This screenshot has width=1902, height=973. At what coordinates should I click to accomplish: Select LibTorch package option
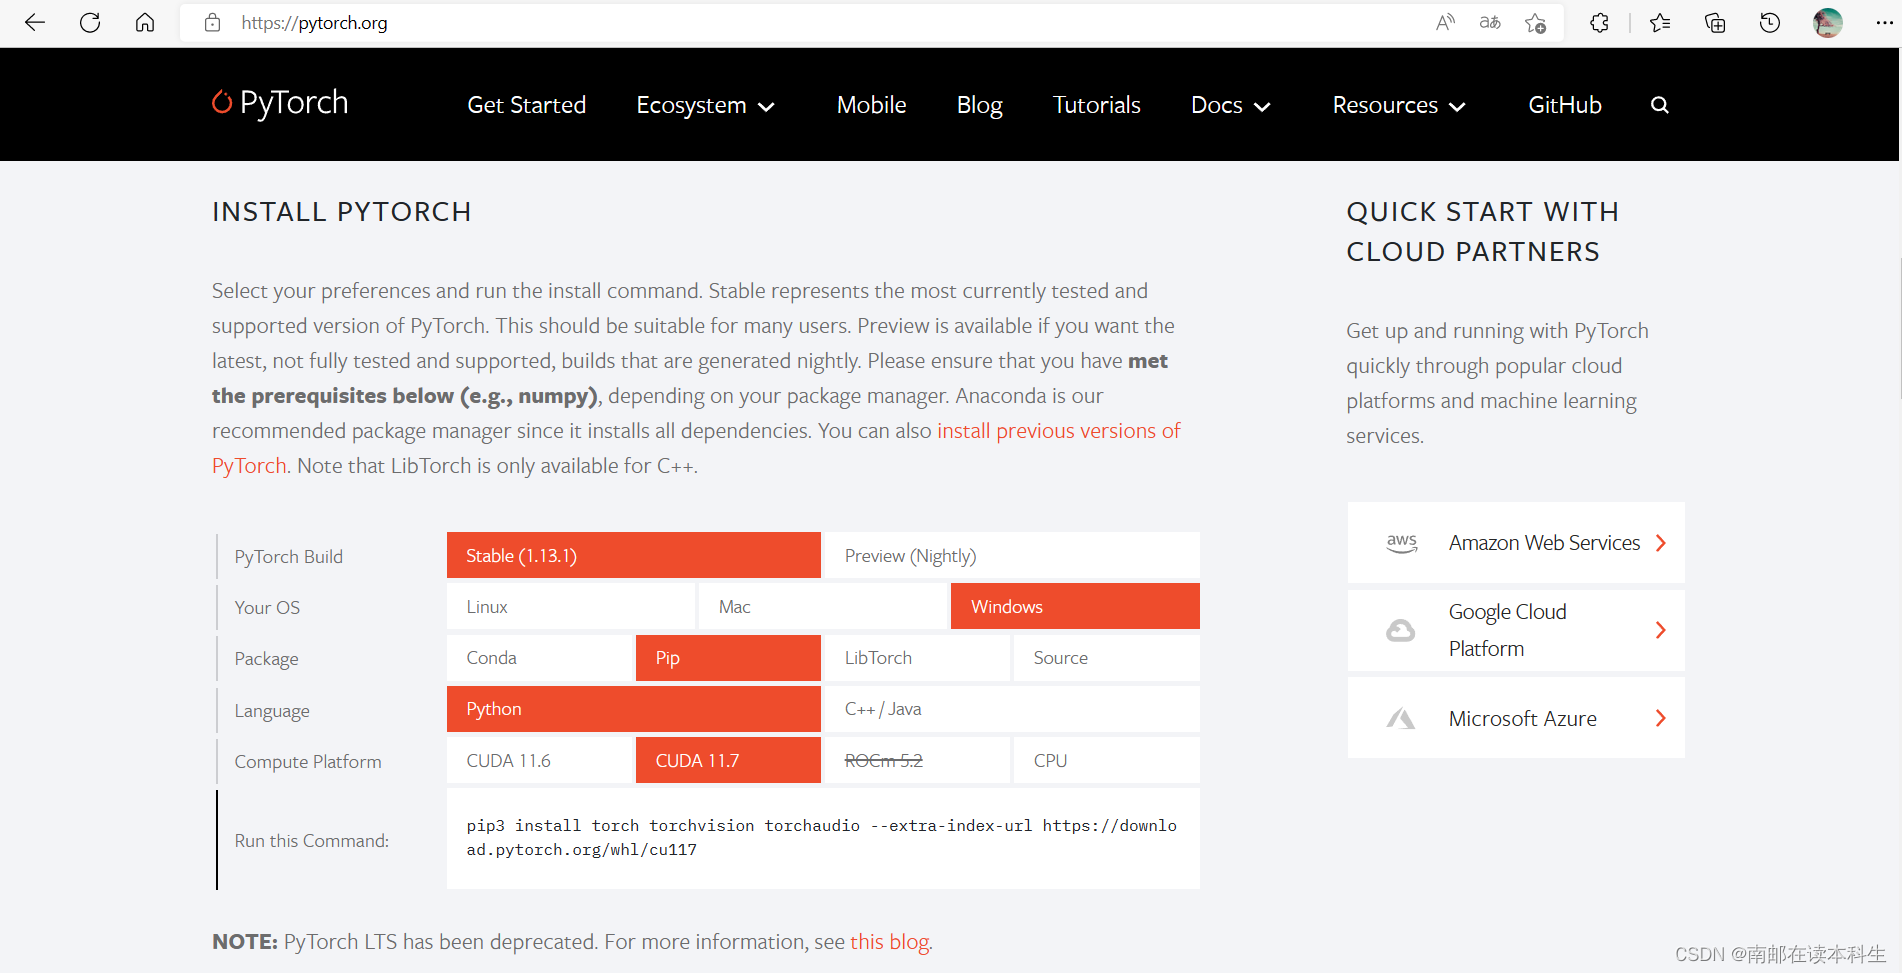point(917,657)
